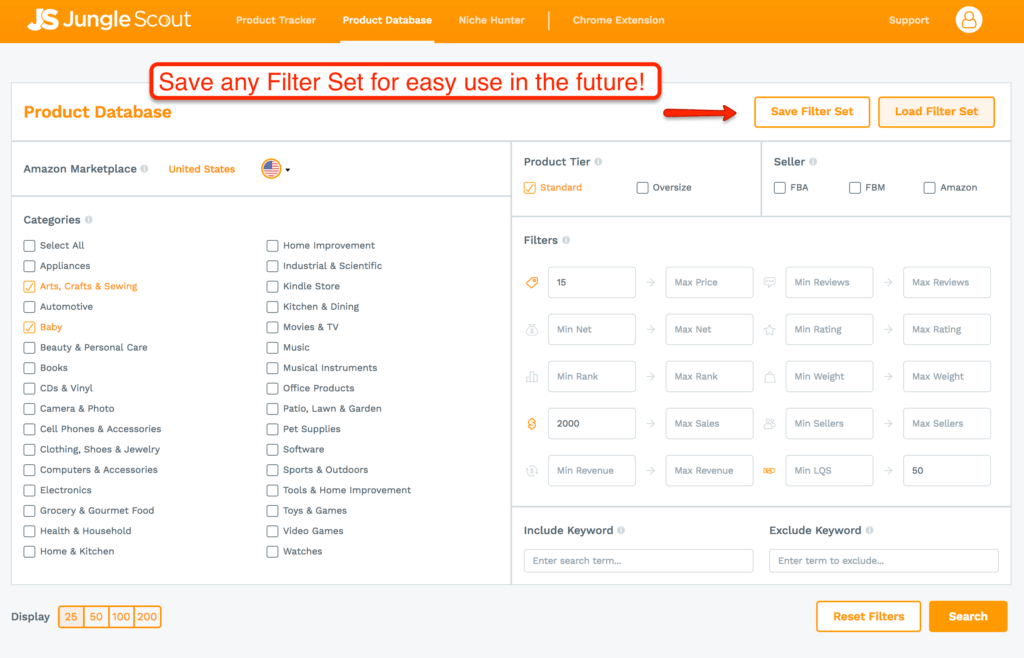Click the reviews speech bubble icon

(770, 283)
